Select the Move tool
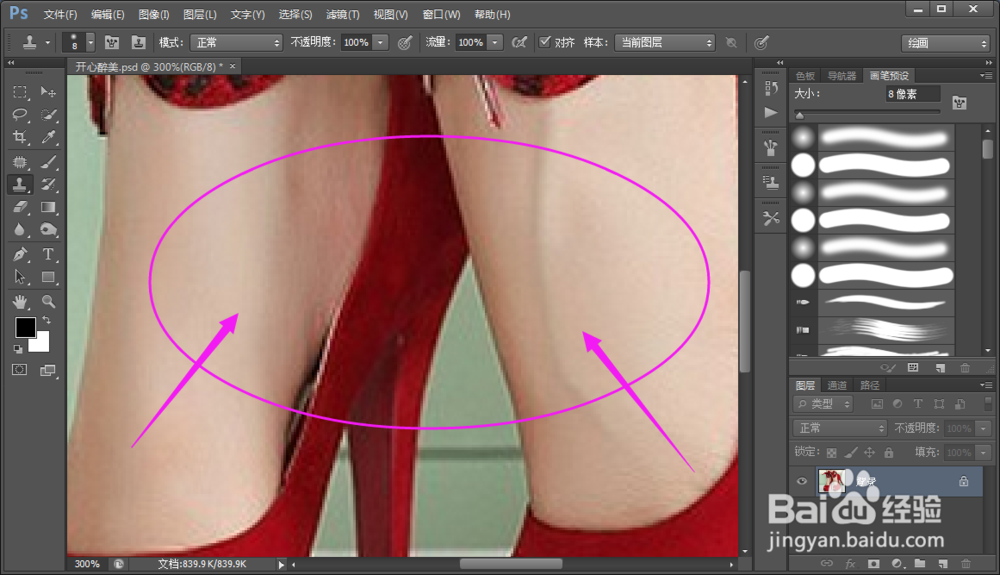Viewport: 1000px width, 575px height. point(48,92)
